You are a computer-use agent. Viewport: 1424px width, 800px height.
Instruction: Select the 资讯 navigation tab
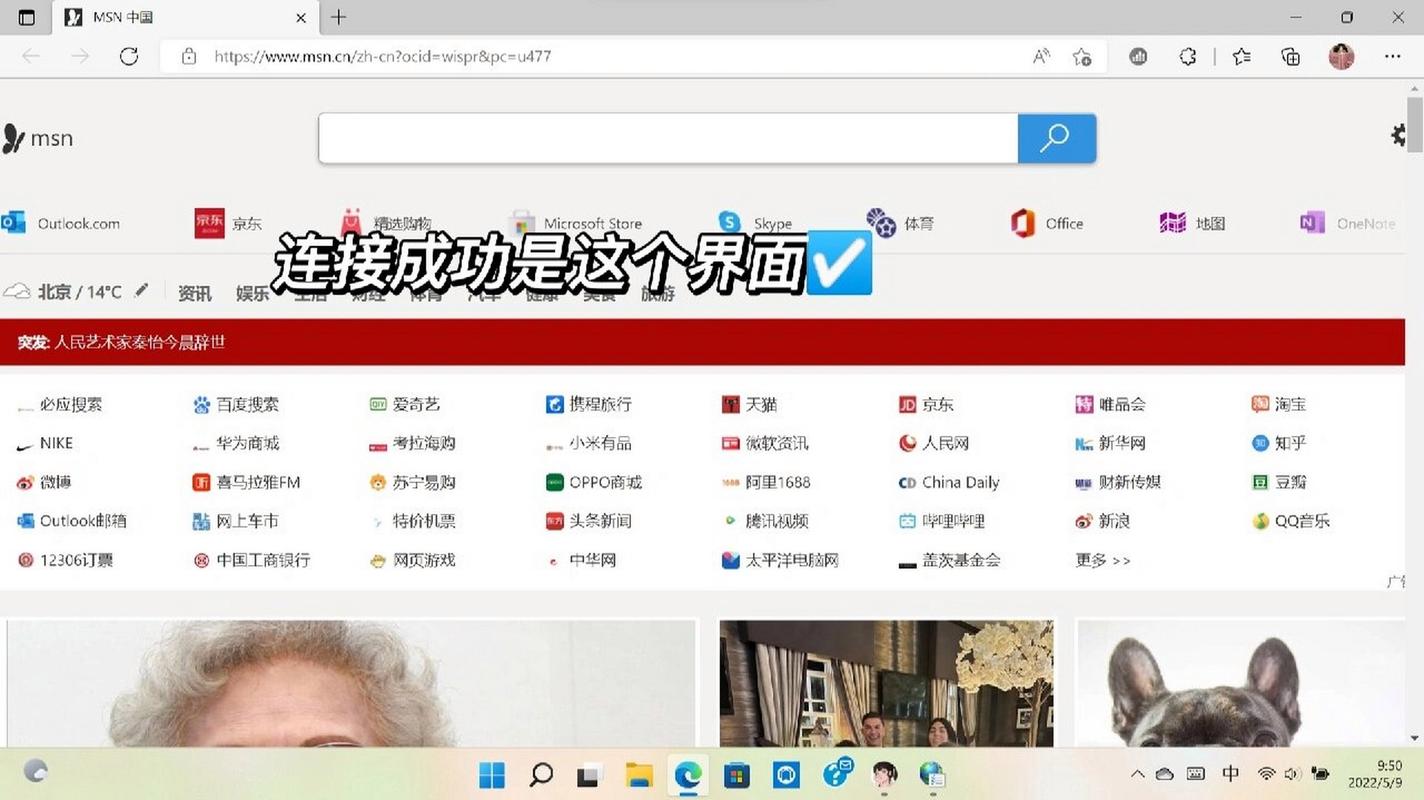(x=194, y=293)
